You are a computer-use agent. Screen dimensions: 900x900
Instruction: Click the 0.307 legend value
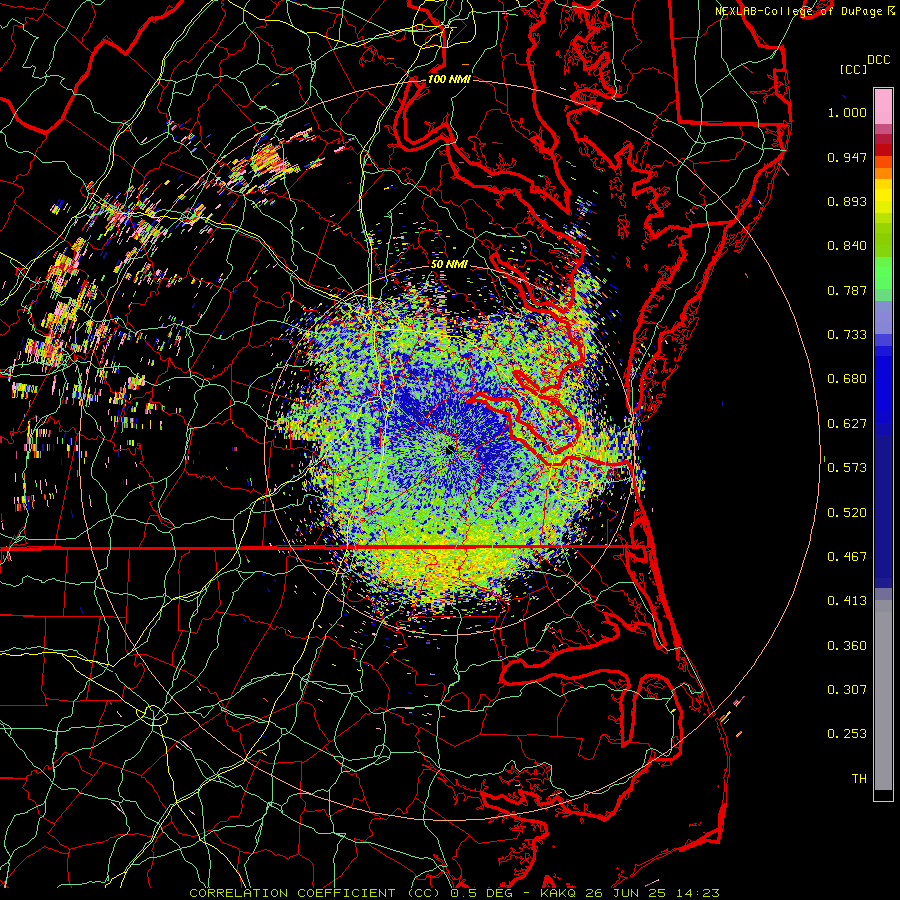(x=847, y=690)
